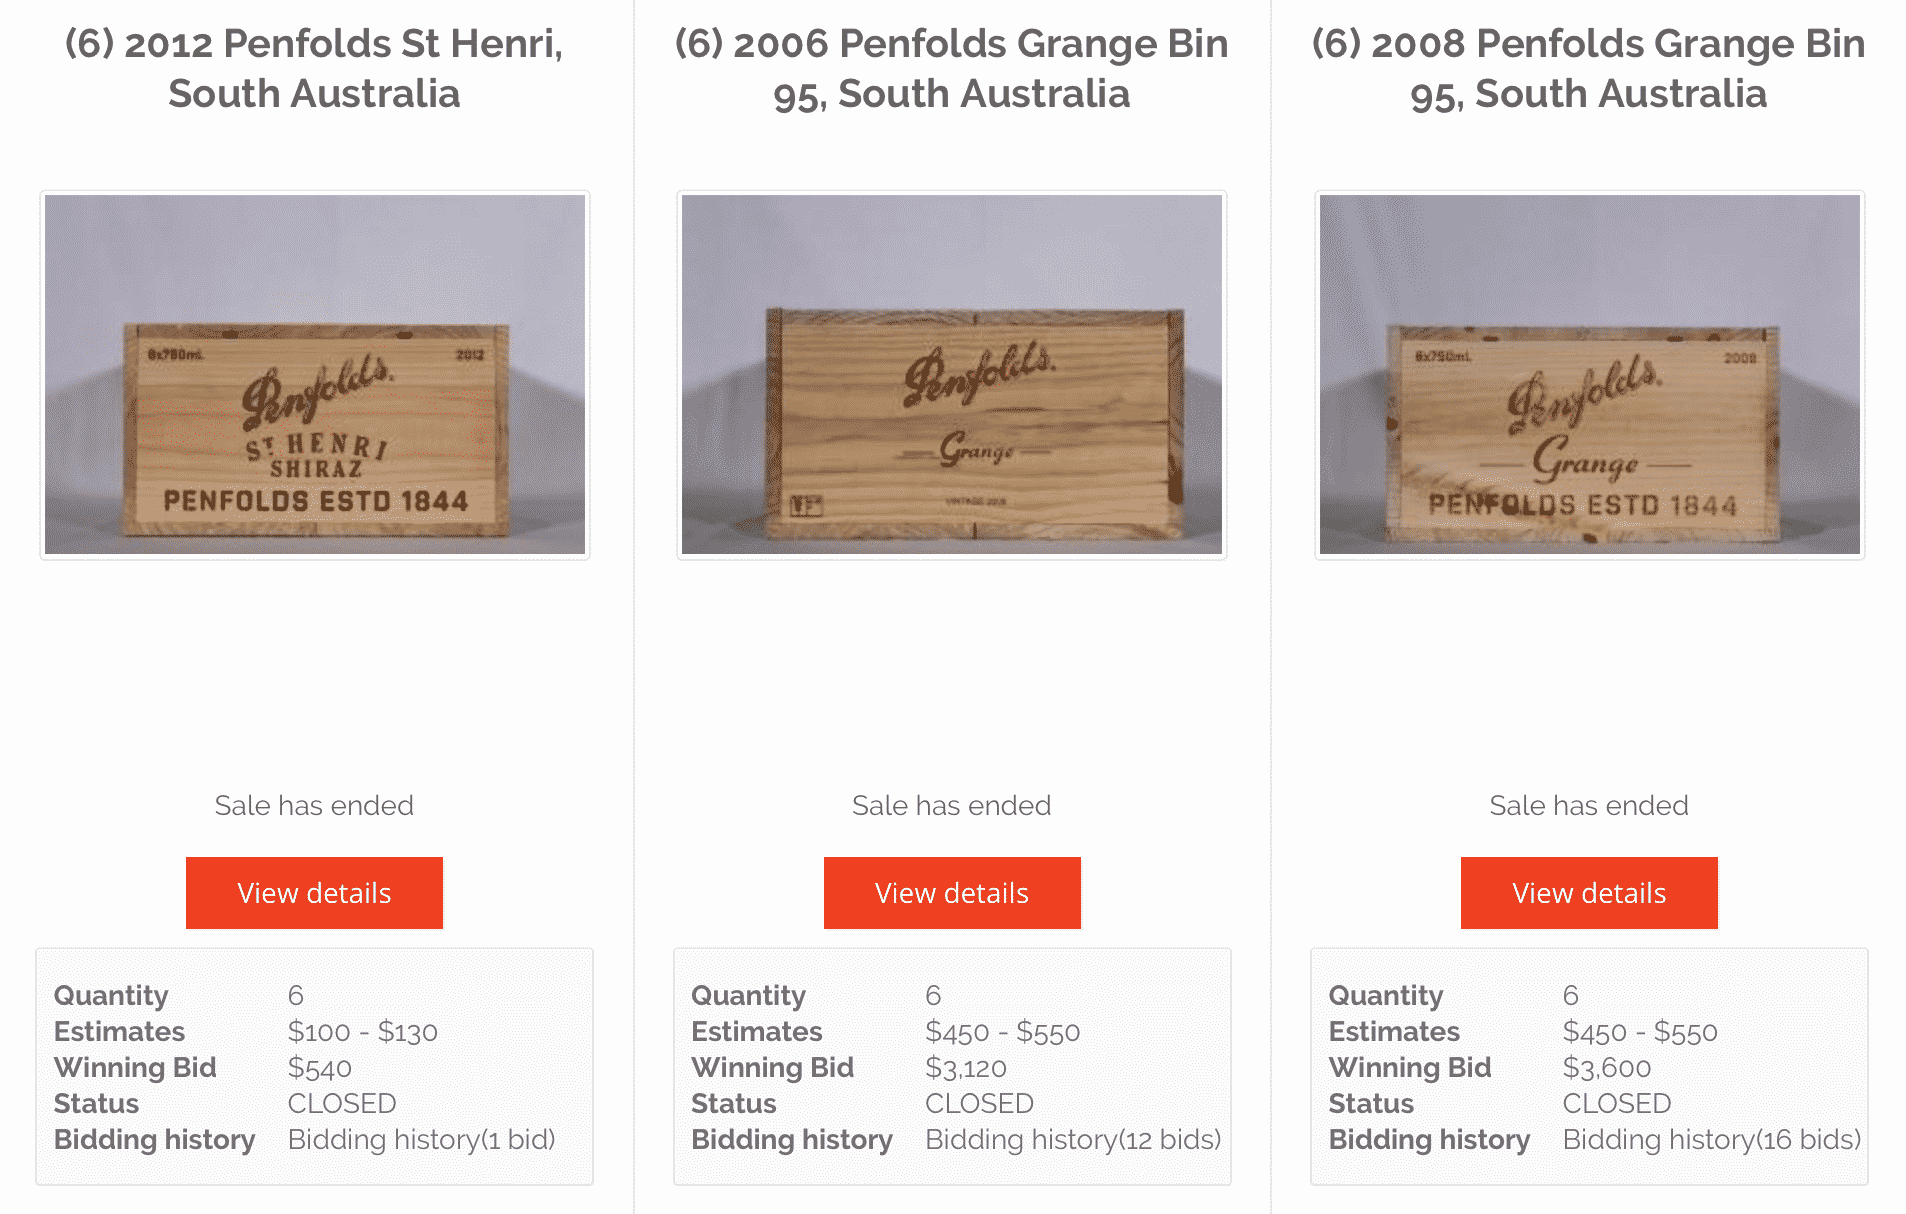Click the $100 - $130 estimate value

point(363,1032)
